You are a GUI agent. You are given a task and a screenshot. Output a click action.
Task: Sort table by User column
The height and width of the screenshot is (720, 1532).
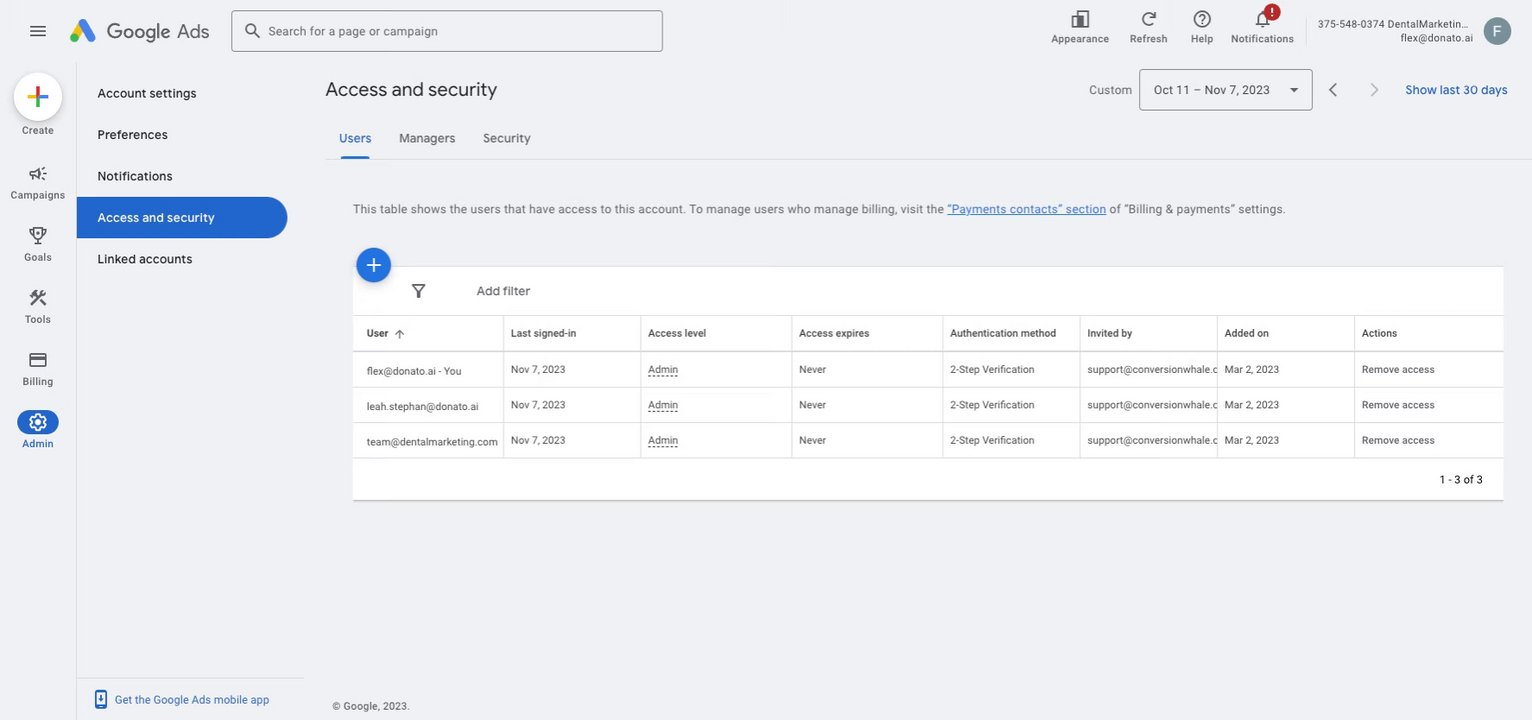tap(378, 333)
